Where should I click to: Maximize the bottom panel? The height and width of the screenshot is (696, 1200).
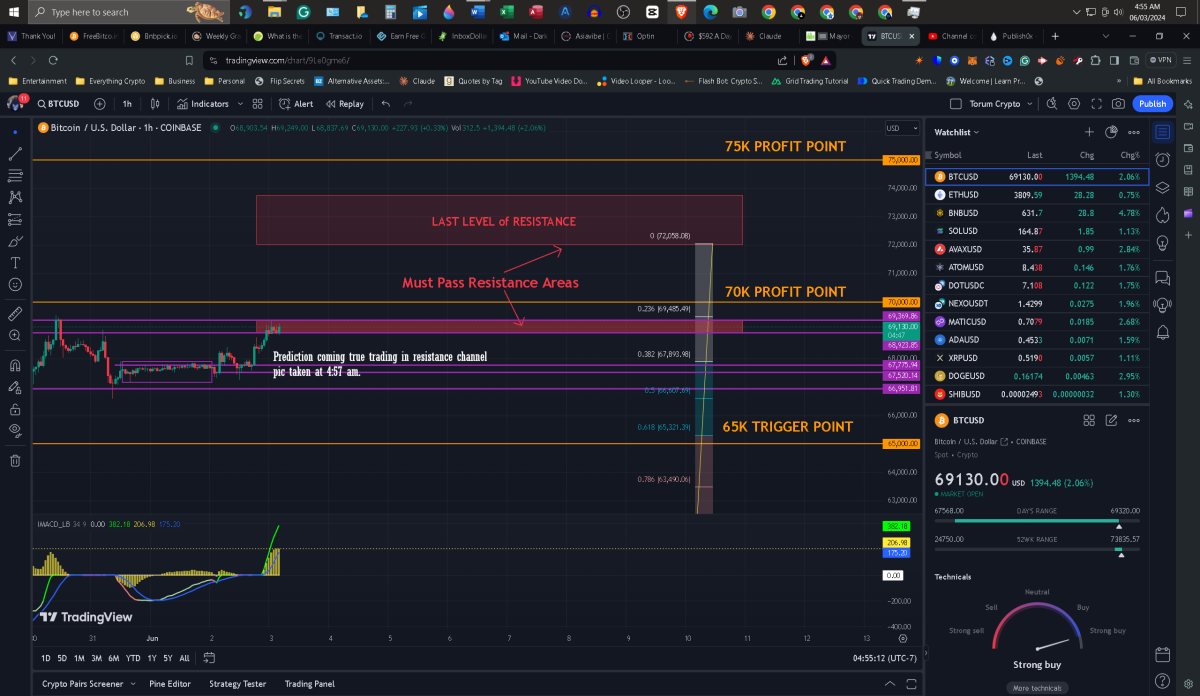pyautogui.click(x=912, y=684)
